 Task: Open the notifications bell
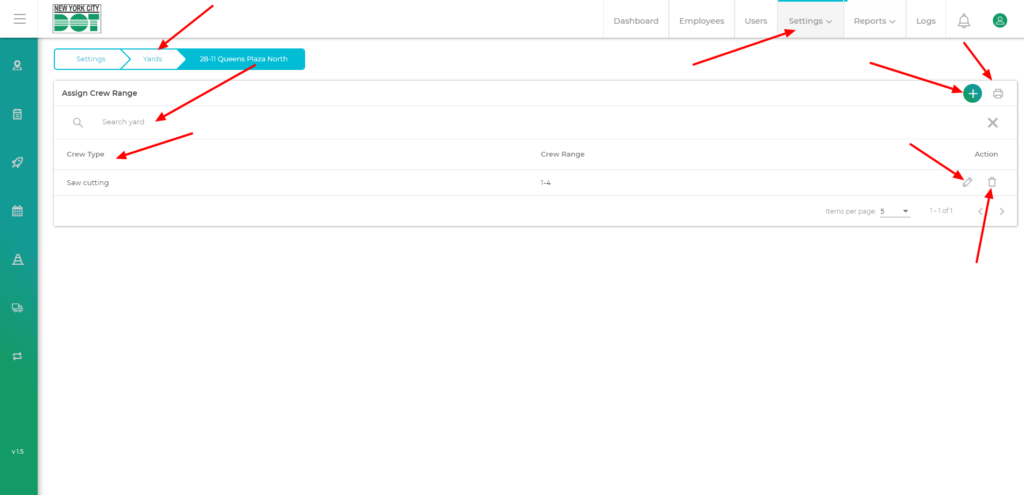click(x=964, y=20)
